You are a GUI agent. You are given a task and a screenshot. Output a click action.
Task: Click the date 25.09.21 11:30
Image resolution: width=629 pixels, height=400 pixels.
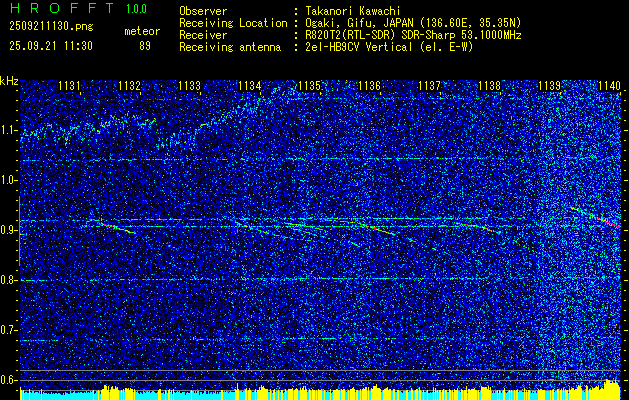(51, 46)
